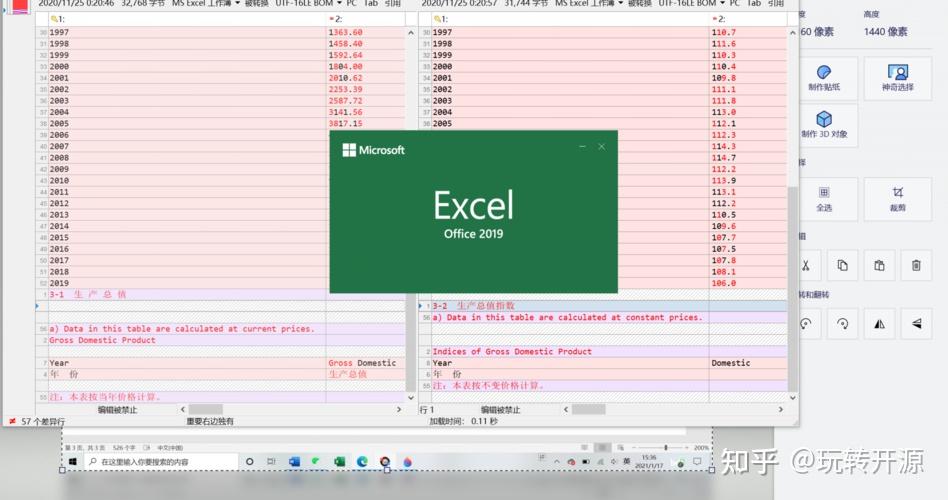This screenshot has height=500, width=948.
Task: Open the Magic Select (神奇选择) tool
Action: click(897, 79)
